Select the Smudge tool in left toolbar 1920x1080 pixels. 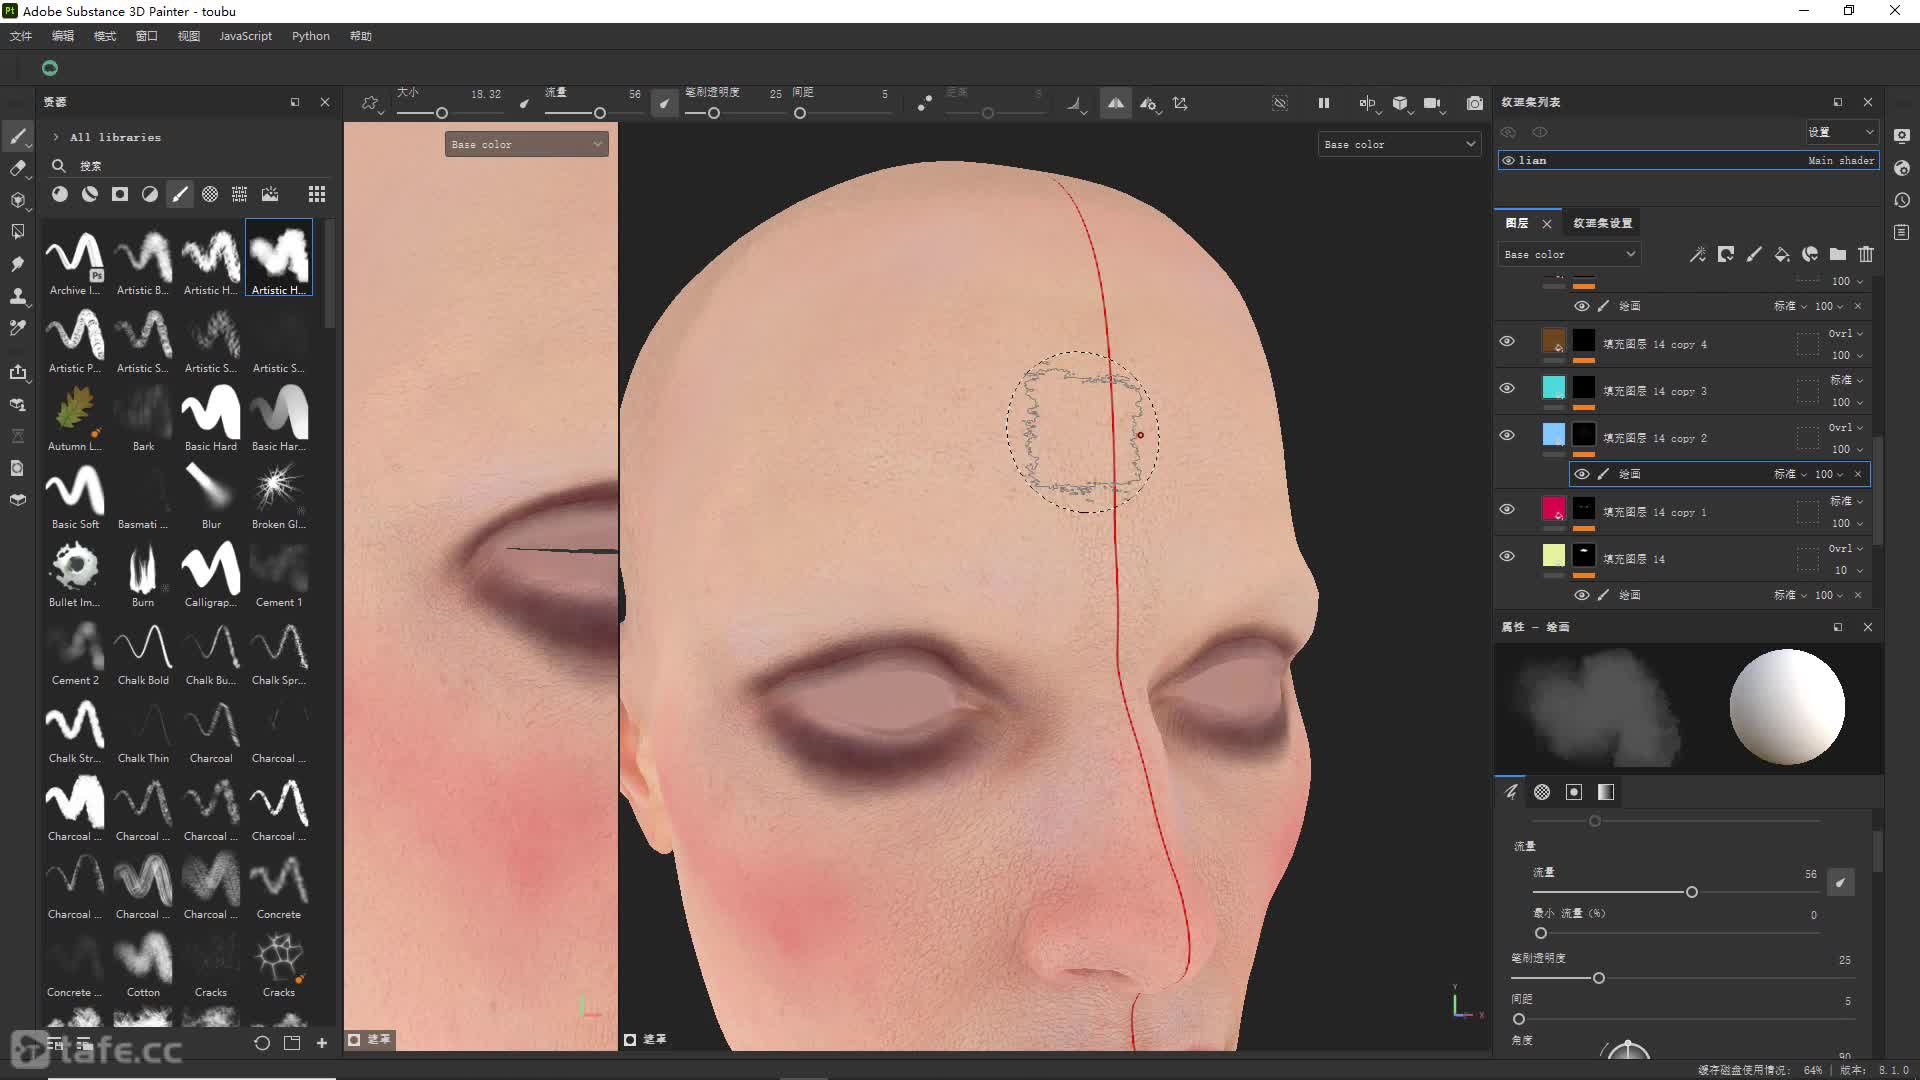18,264
